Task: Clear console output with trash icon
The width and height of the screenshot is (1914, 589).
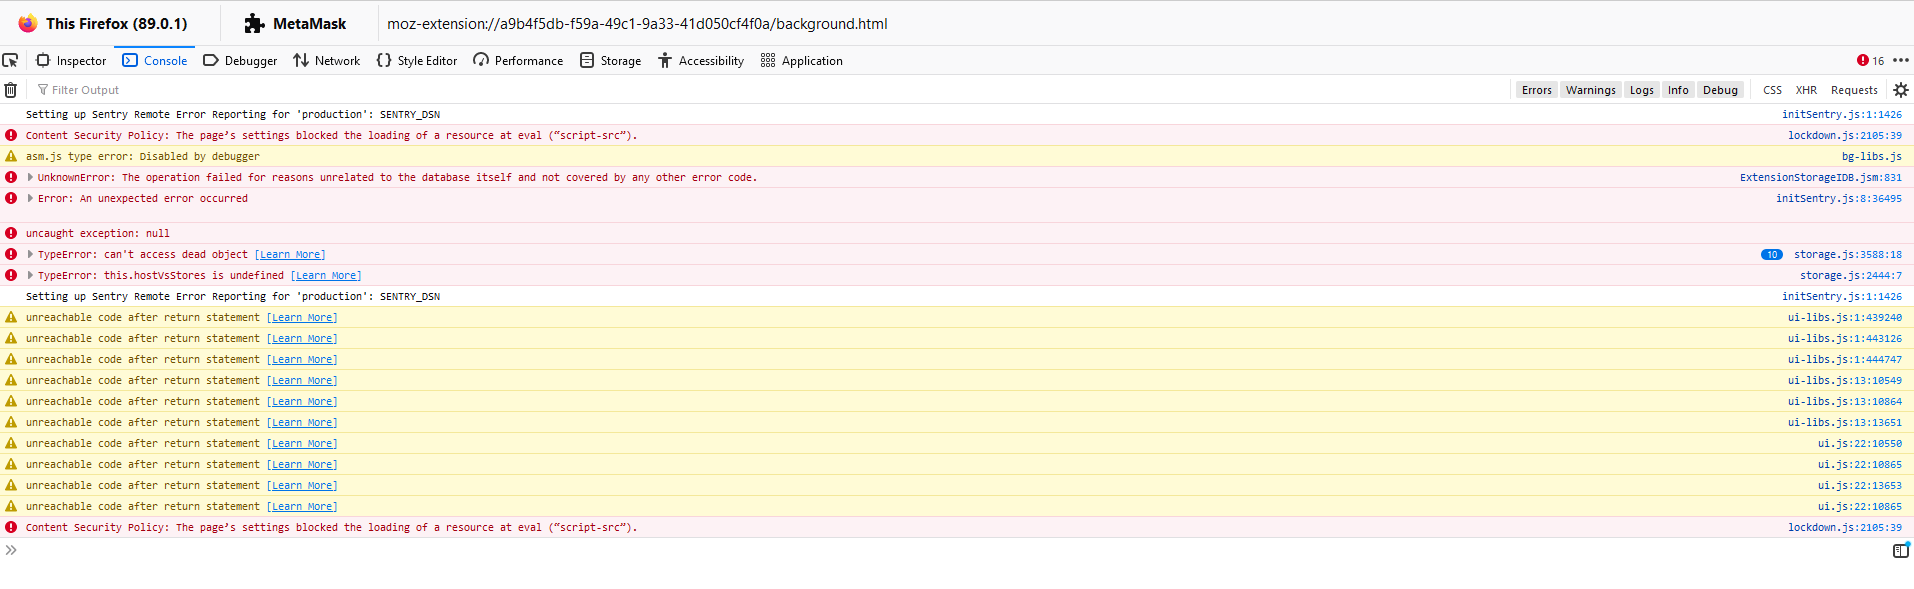Action: (x=11, y=90)
